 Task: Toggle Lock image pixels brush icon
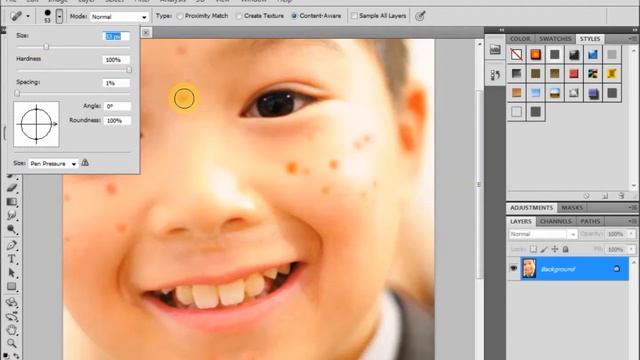pyautogui.click(x=544, y=249)
